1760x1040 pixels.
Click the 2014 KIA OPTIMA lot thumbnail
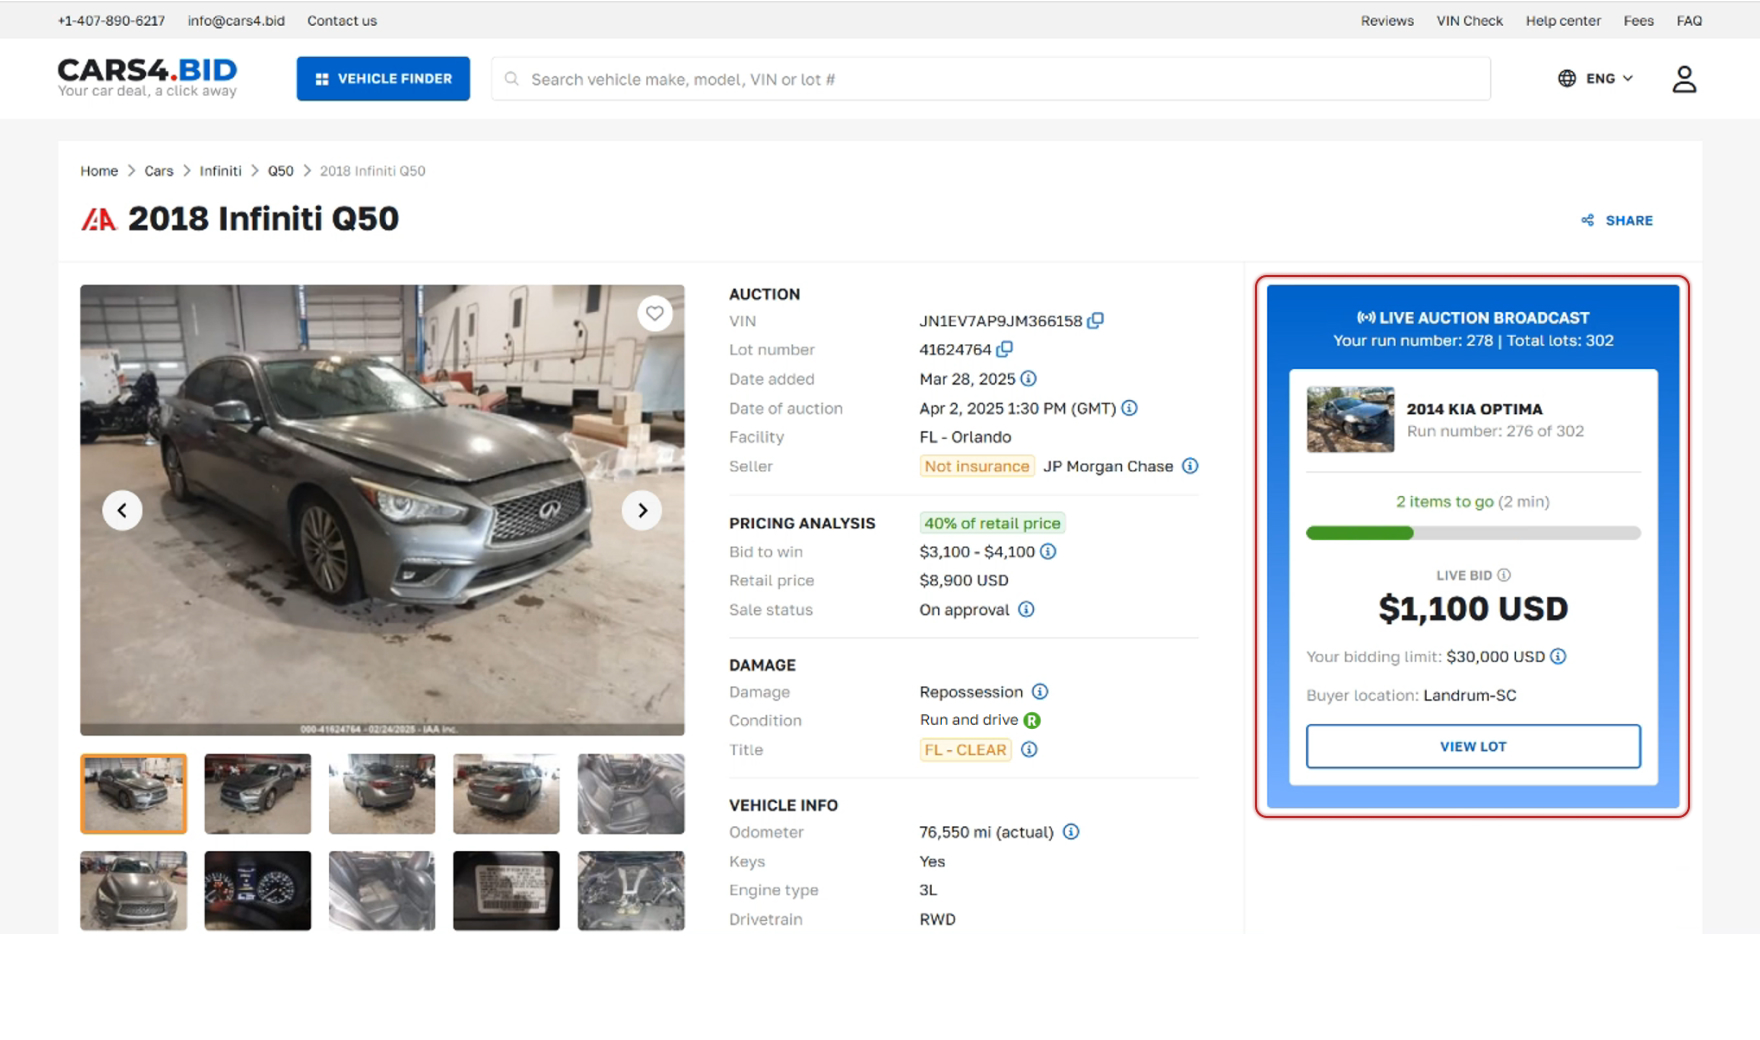coord(1350,420)
